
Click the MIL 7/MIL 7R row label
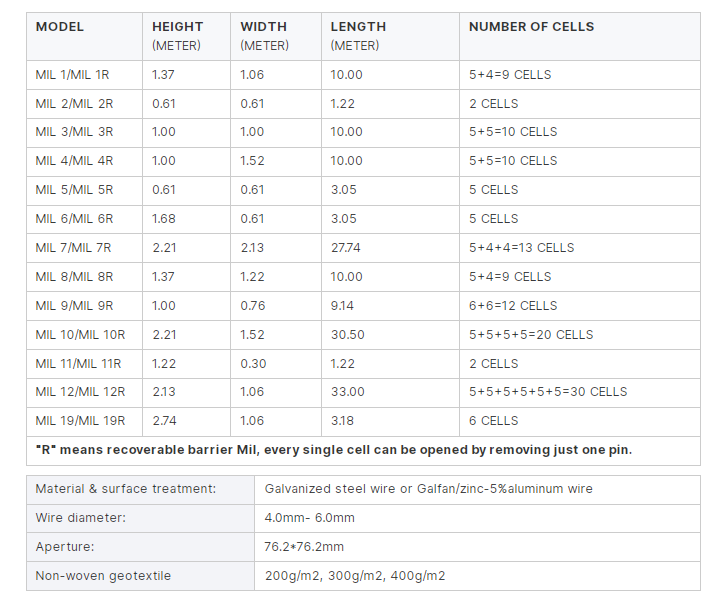click(x=85, y=248)
